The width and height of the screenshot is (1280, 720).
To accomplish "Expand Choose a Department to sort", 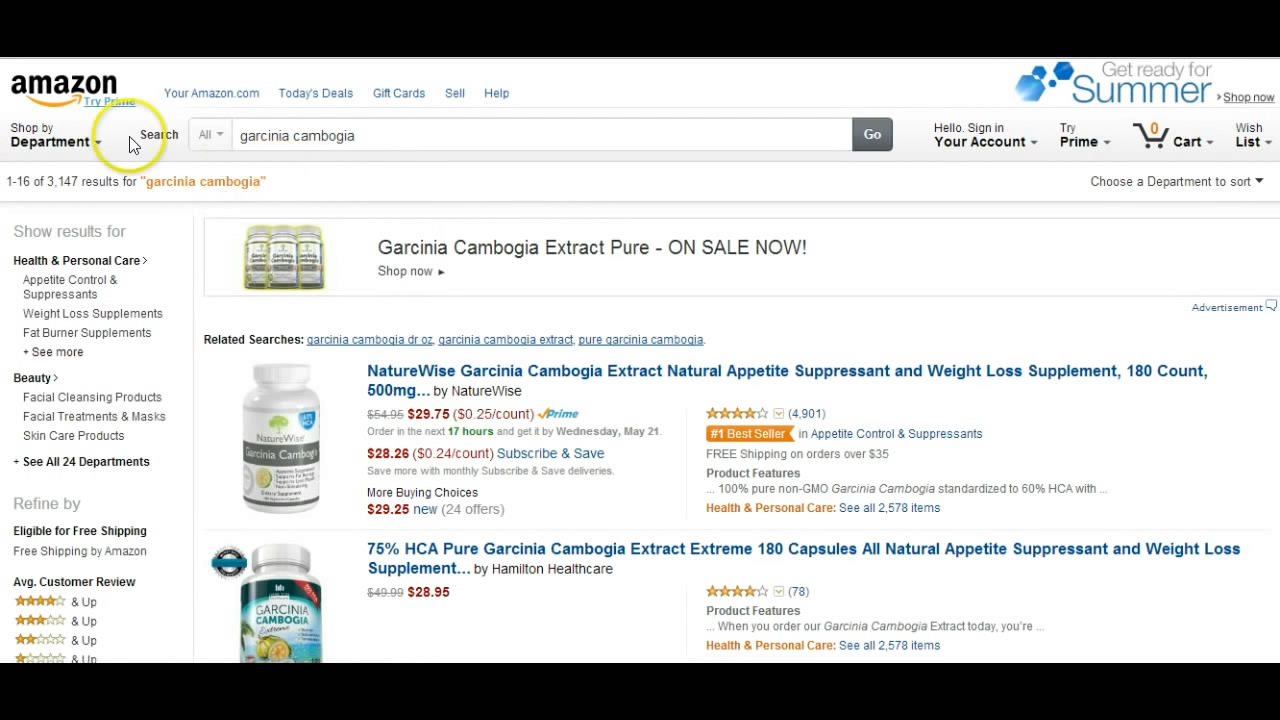I will 1177,181.
